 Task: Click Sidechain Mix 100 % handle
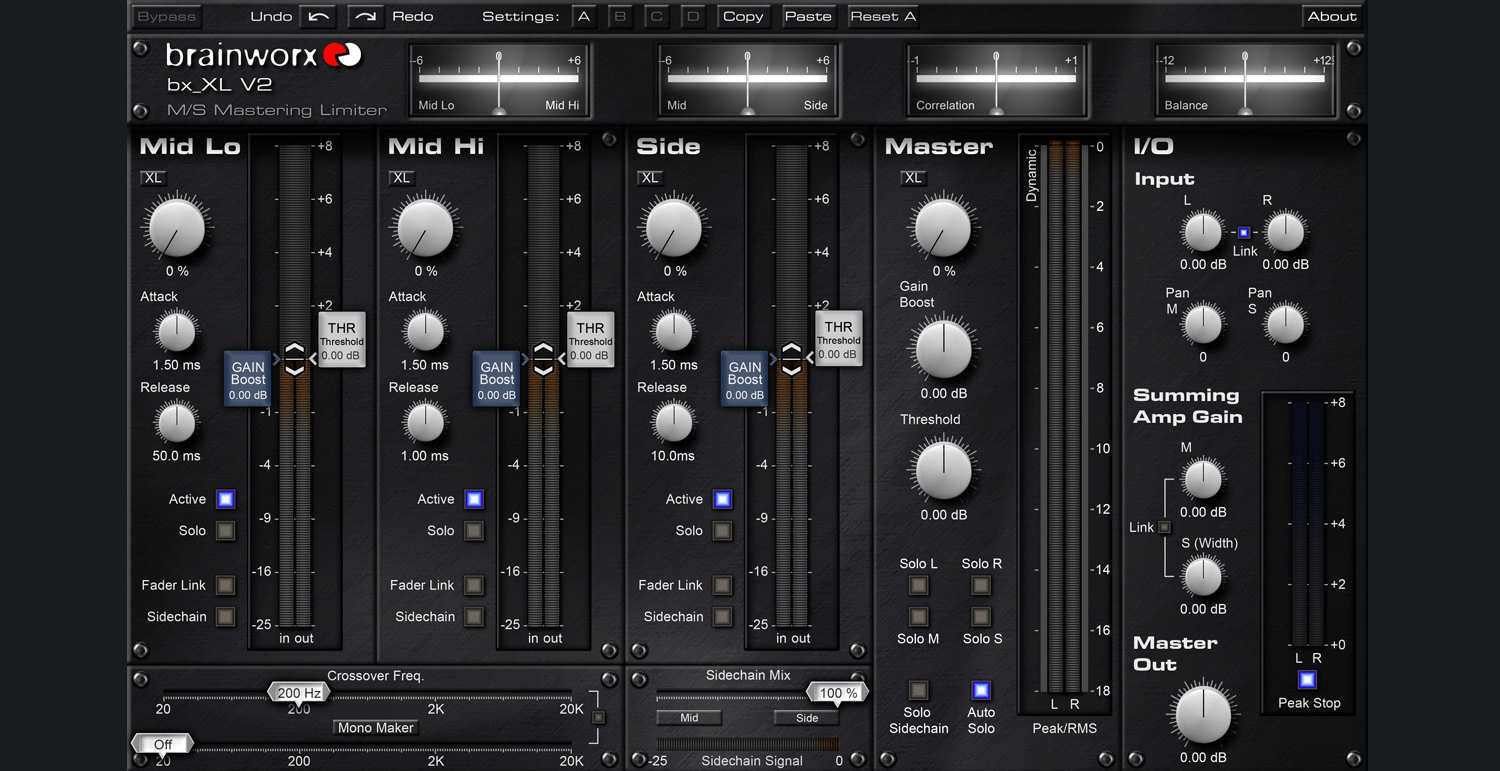click(x=837, y=692)
